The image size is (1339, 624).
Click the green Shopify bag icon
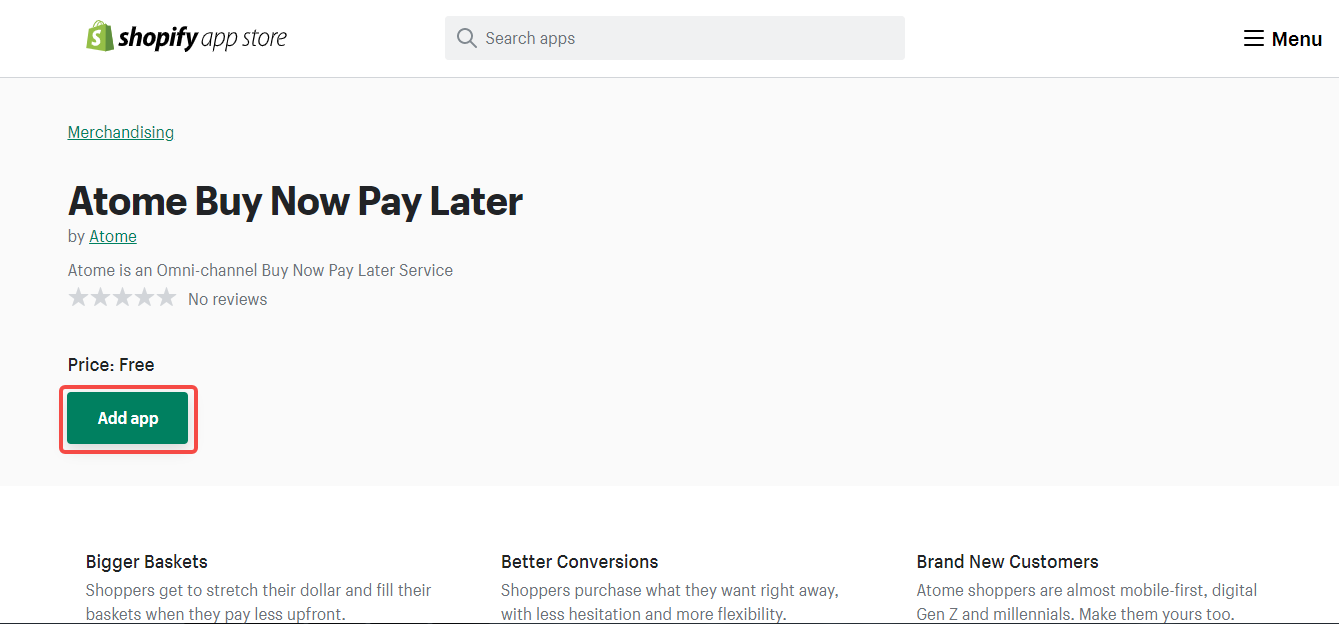(99, 35)
